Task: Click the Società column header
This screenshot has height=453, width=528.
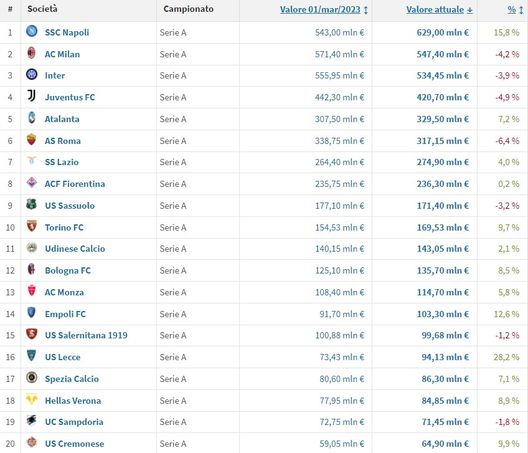Action: click(x=42, y=9)
